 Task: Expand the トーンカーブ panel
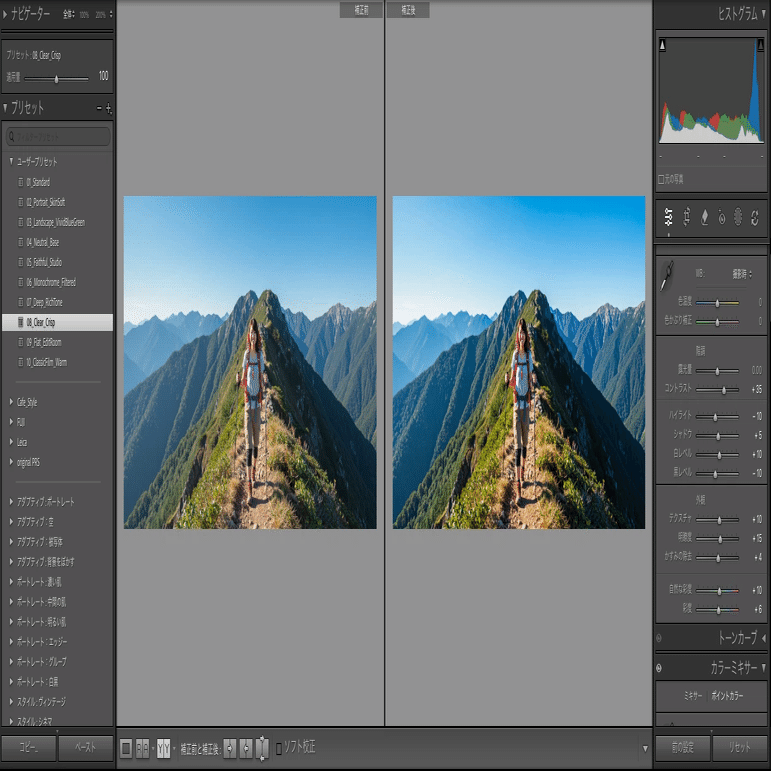tap(764, 638)
